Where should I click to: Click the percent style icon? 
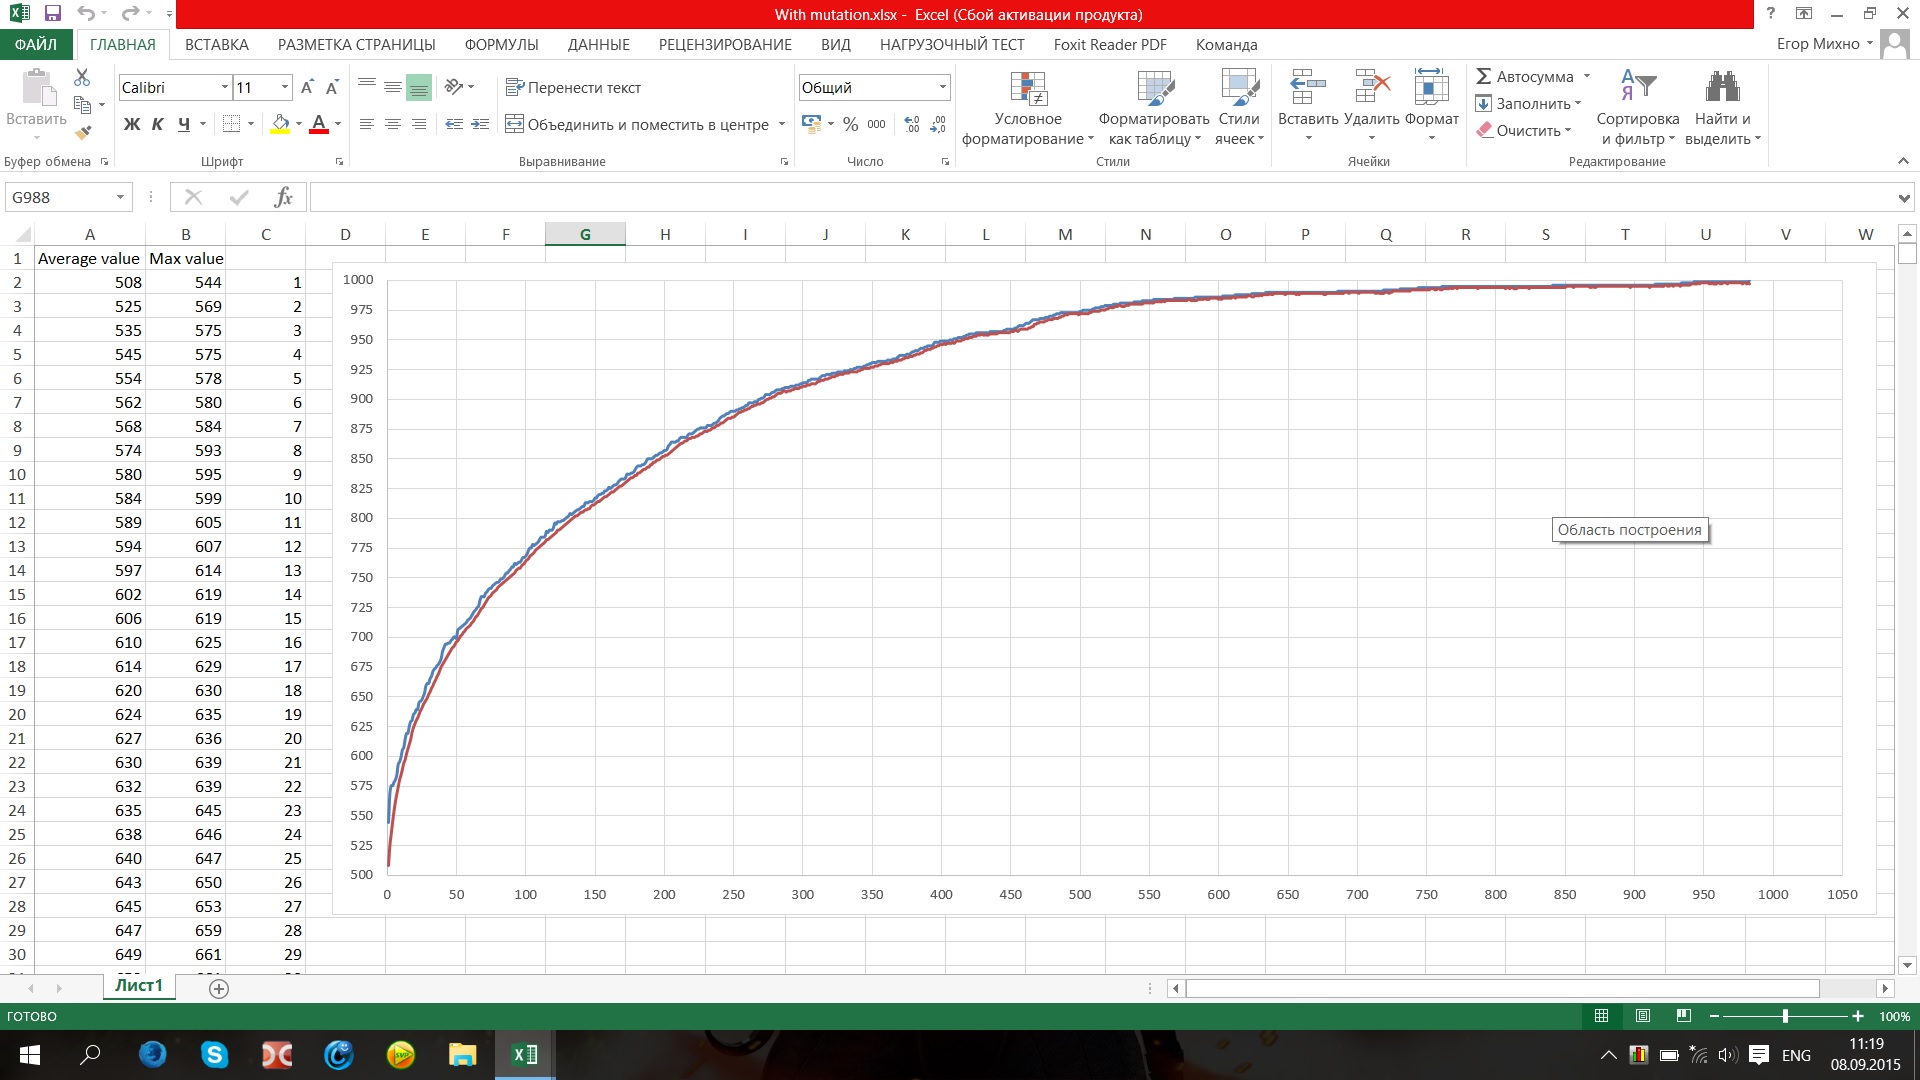click(850, 124)
